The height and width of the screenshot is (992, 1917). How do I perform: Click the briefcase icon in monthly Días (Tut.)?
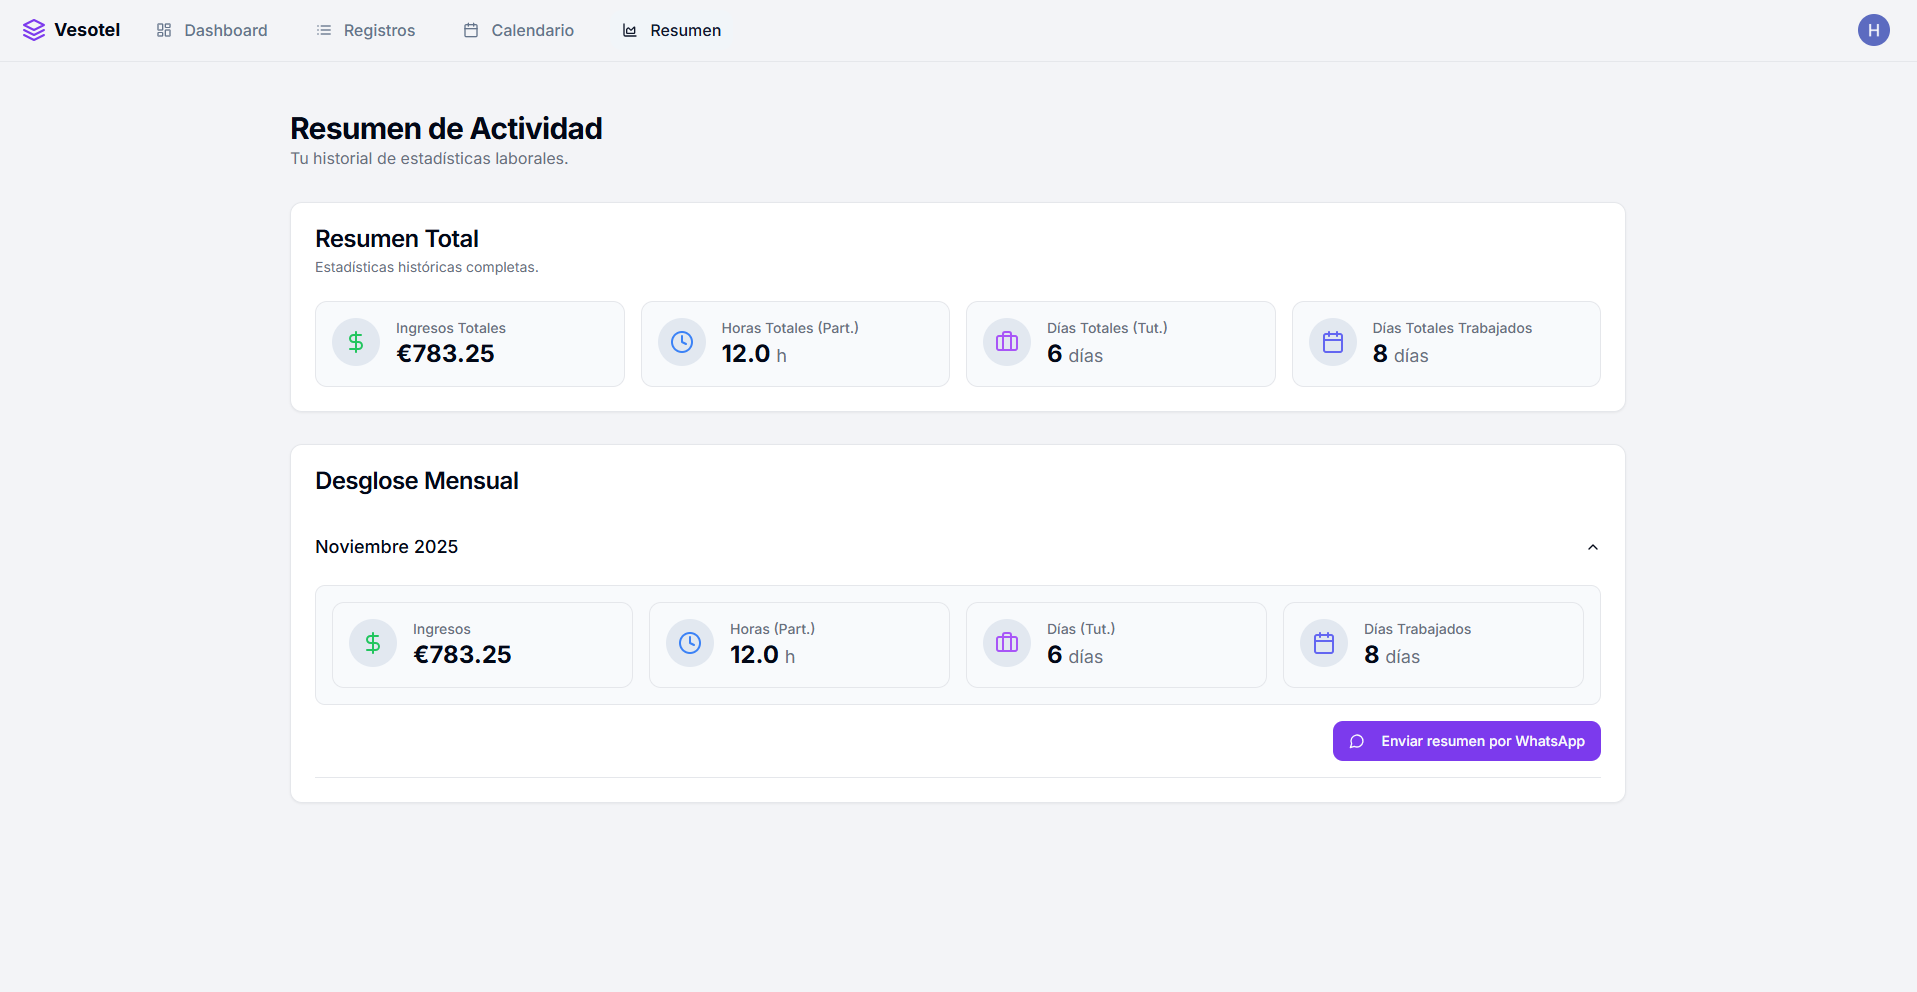pos(1007,643)
